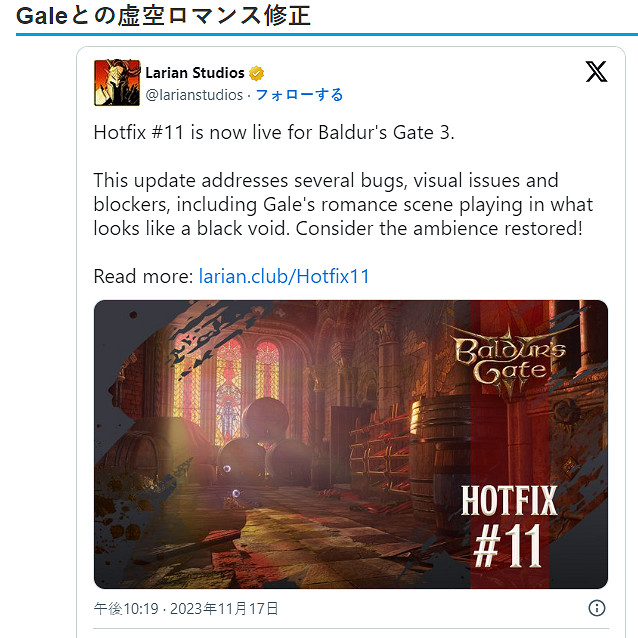Click the 2023年11月17日 post date
The image size is (638, 638).
[224, 609]
